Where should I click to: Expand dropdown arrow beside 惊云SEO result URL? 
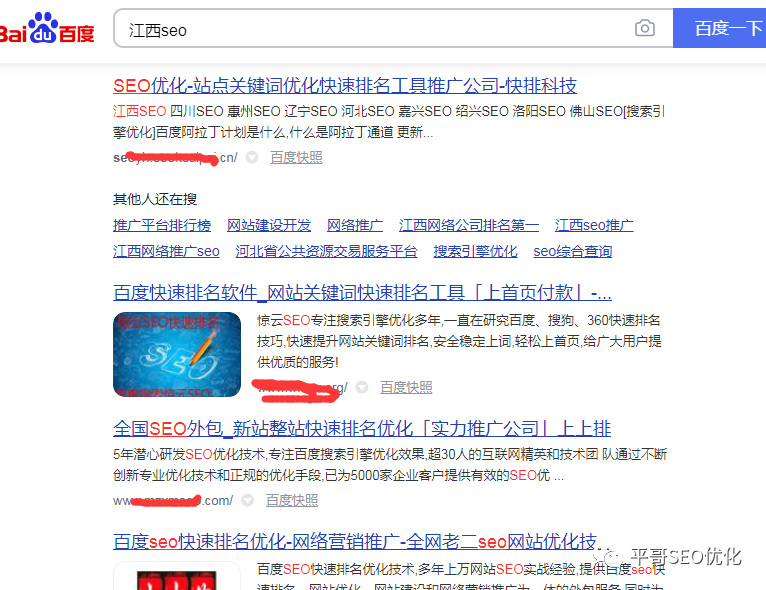[x=362, y=387]
